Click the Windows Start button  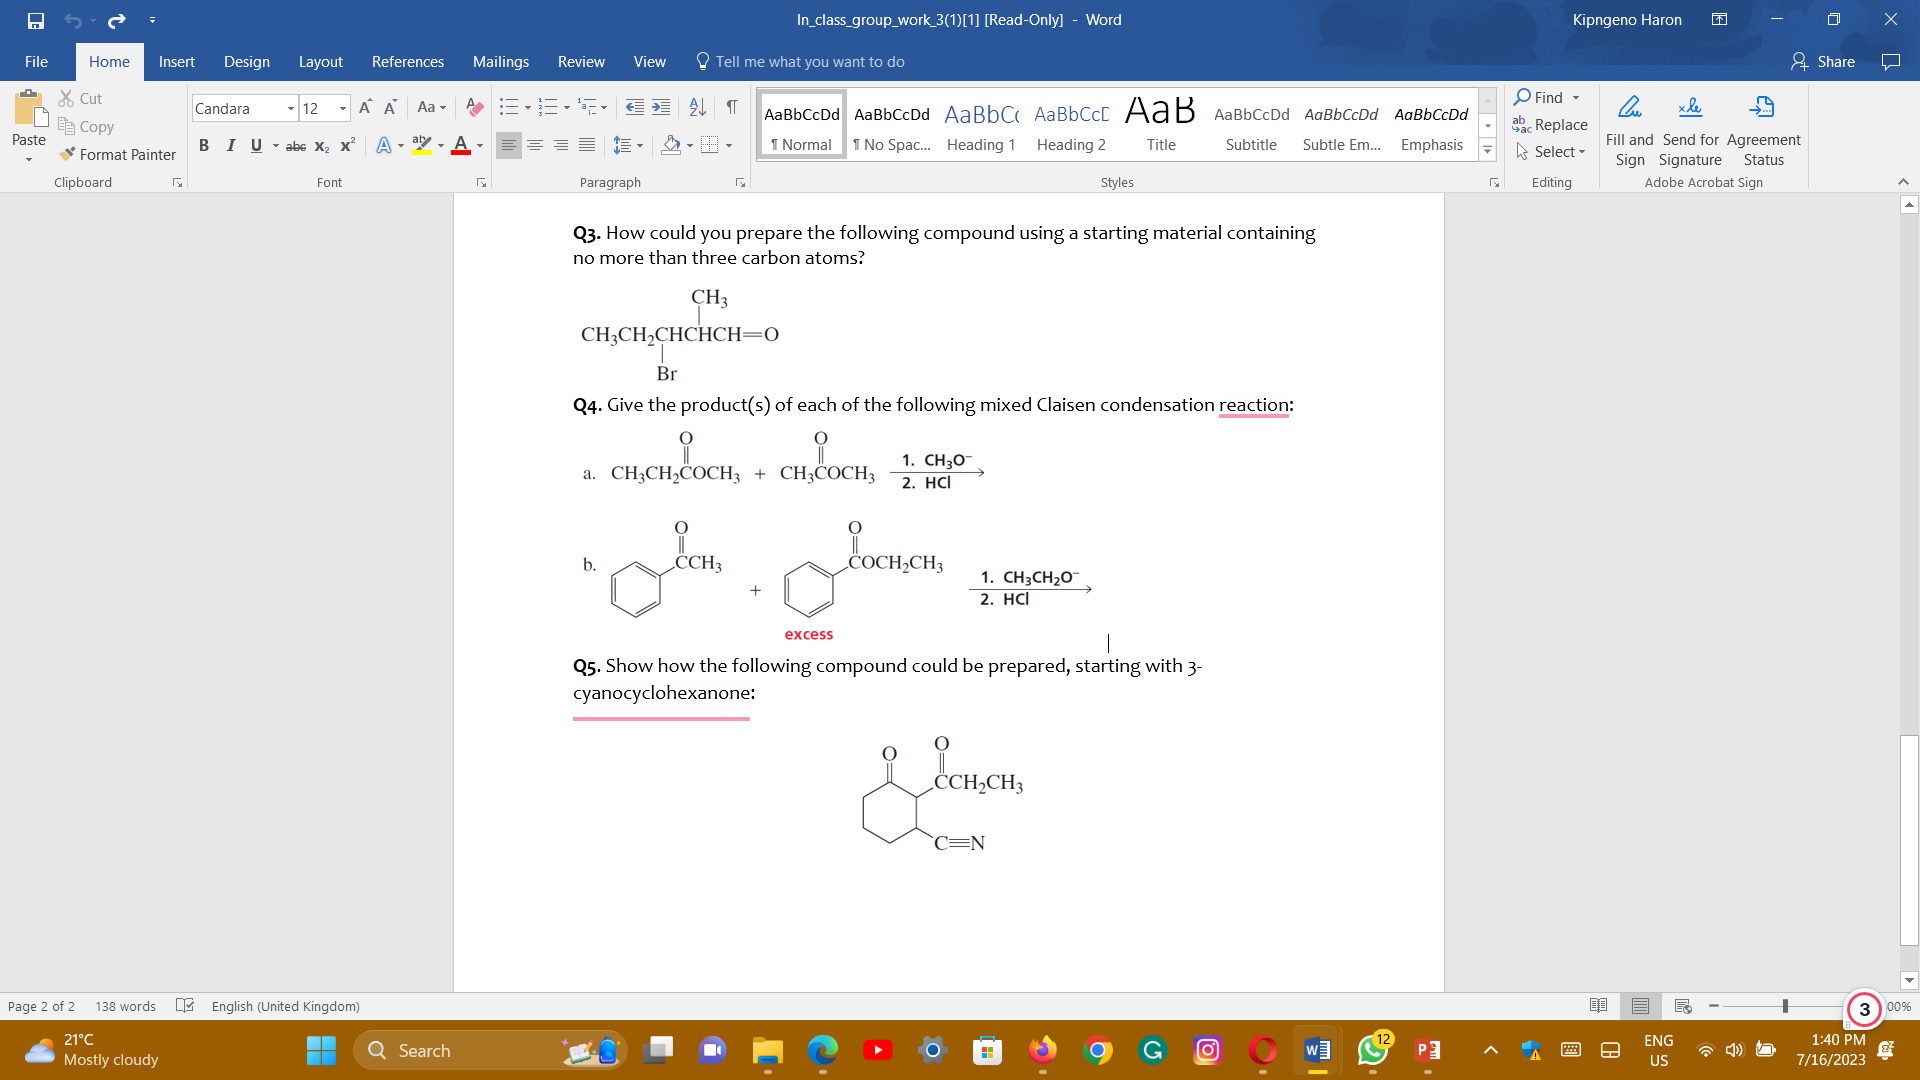coord(321,1050)
